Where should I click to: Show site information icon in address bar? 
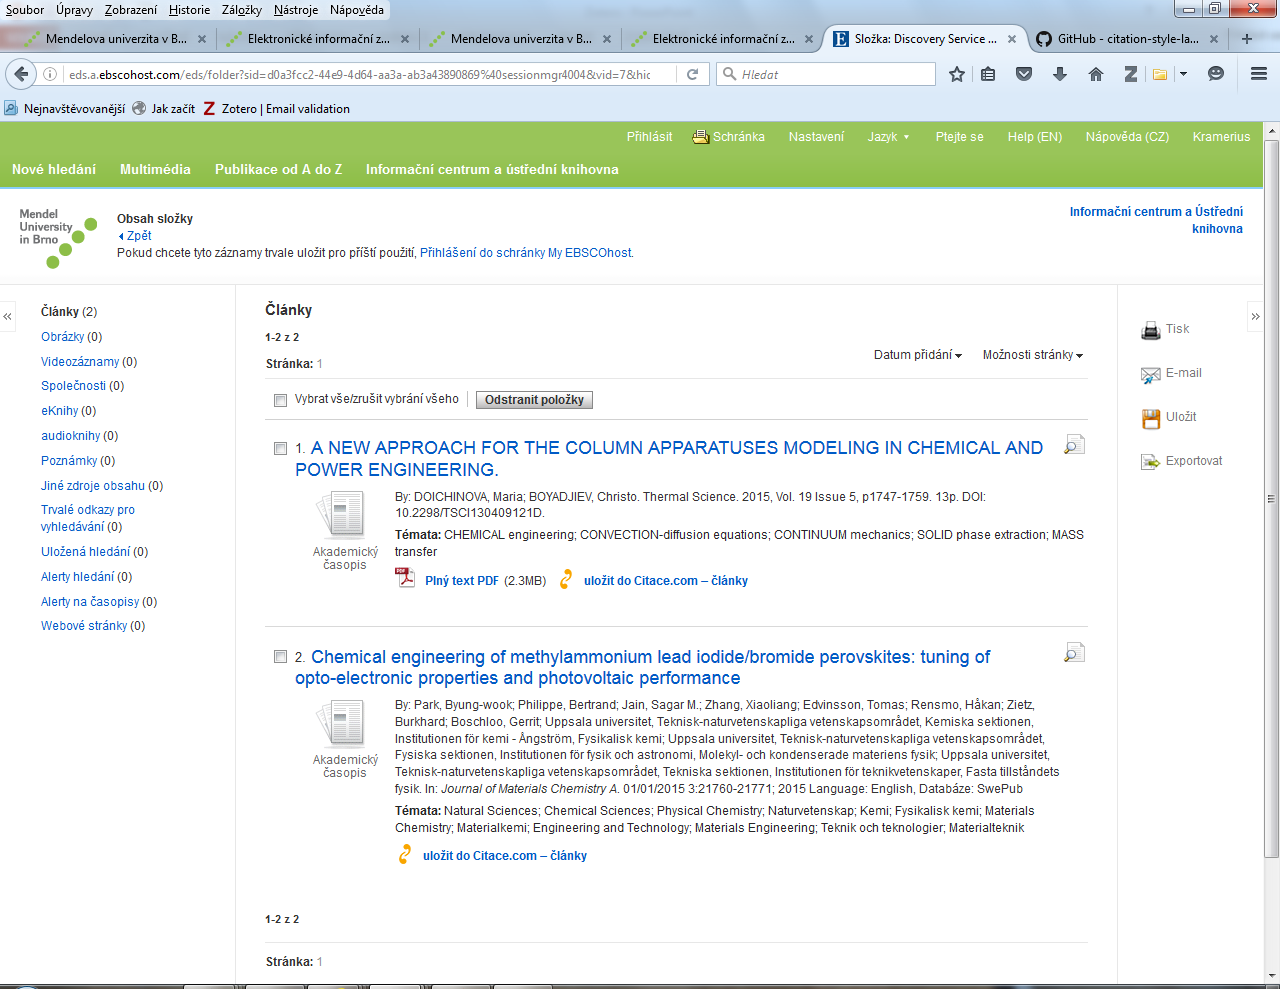coord(50,74)
